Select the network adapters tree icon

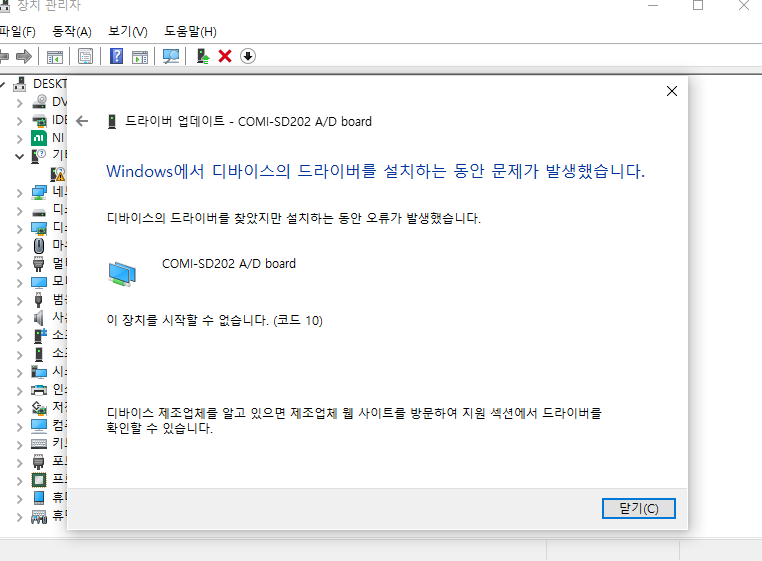[39, 192]
